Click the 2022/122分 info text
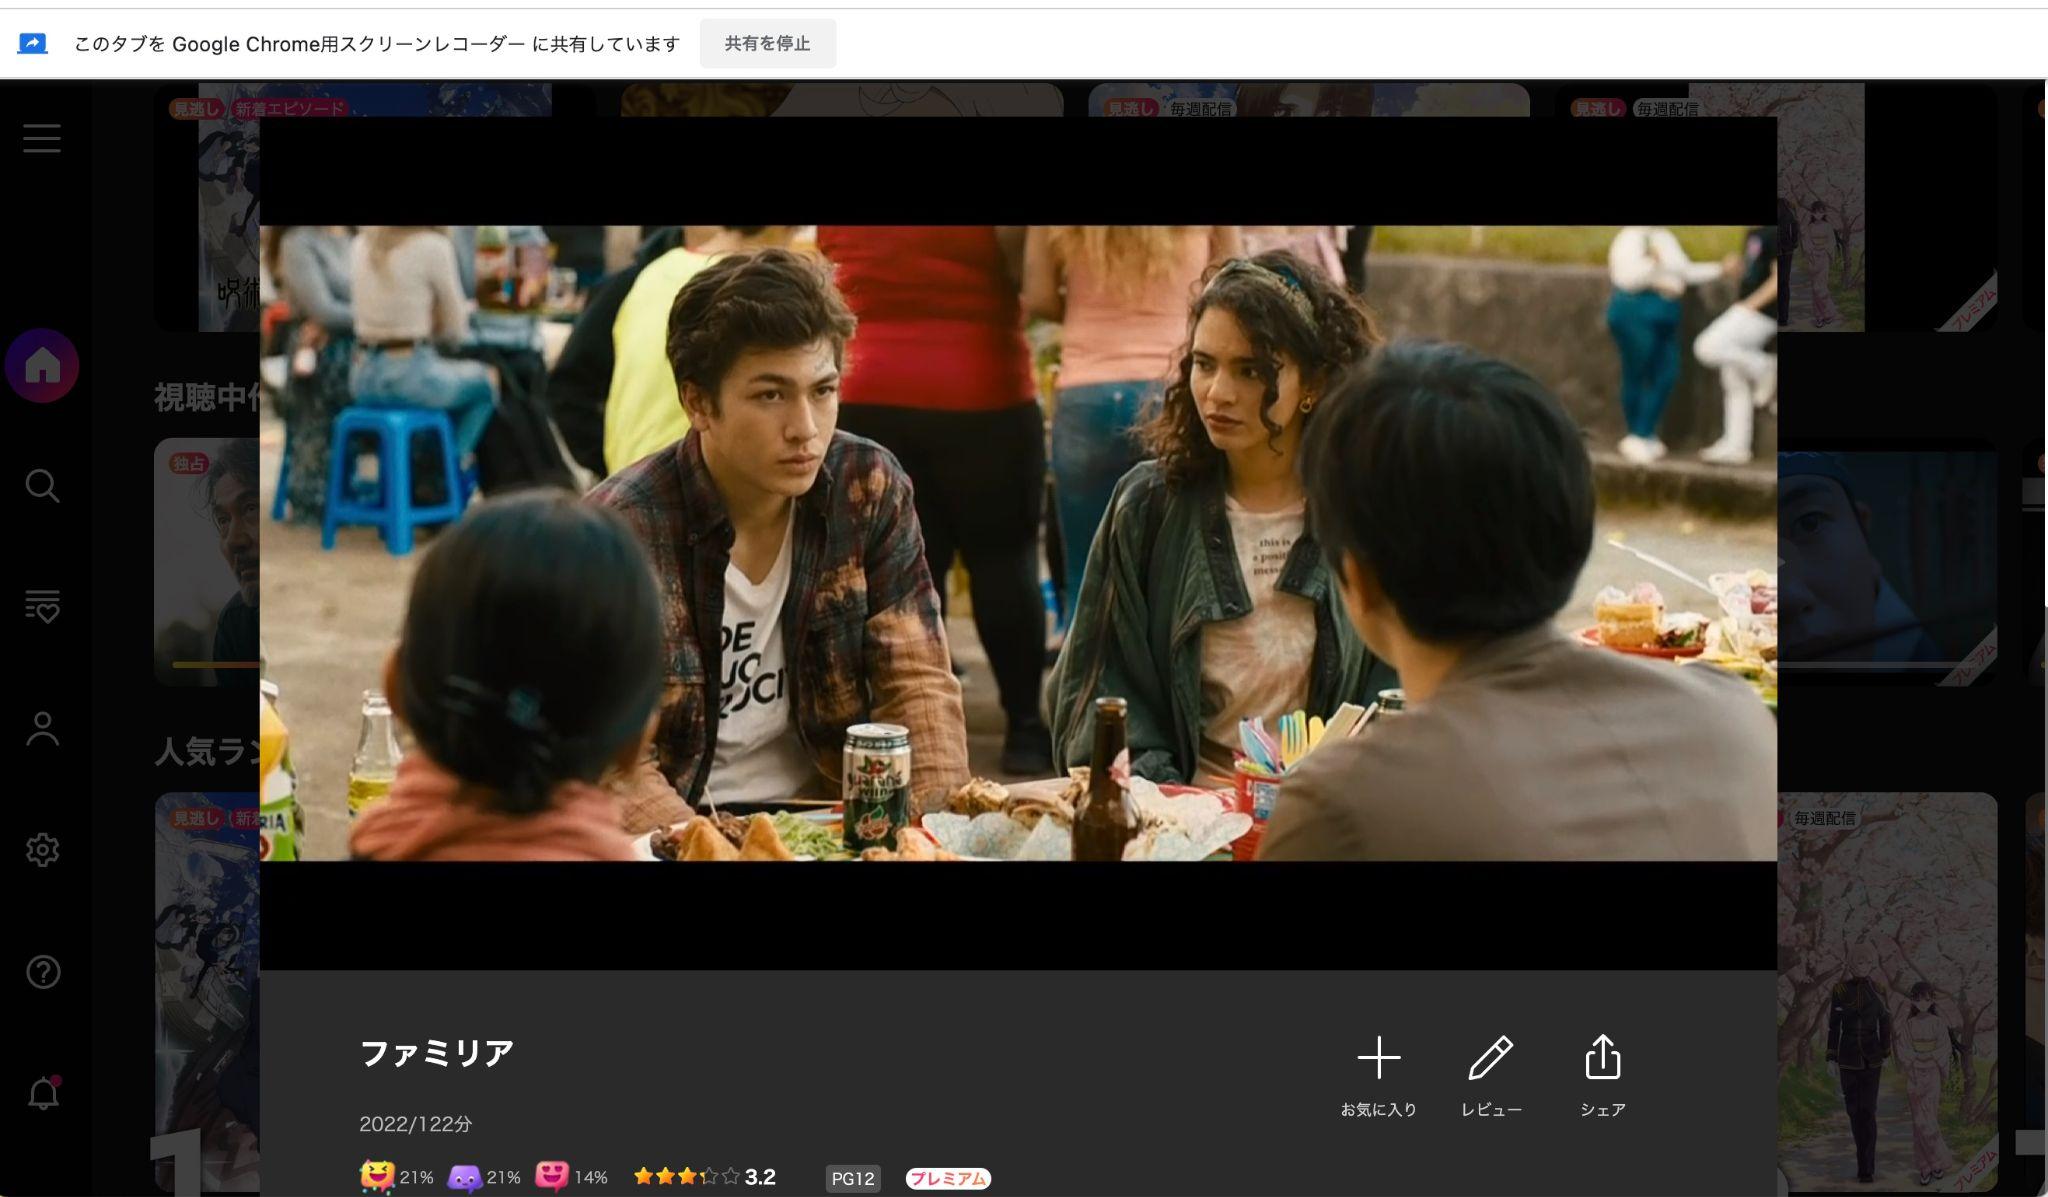This screenshot has width=2048, height=1197. (x=416, y=1124)
